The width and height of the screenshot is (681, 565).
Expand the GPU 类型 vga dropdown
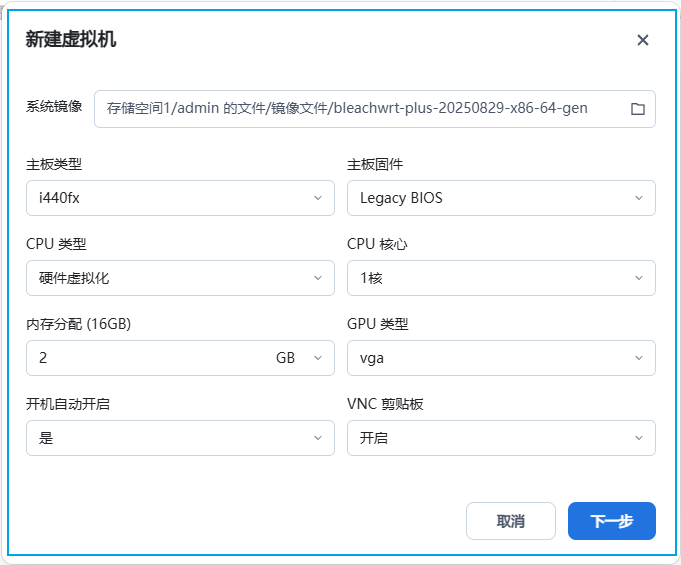point(501,358)
